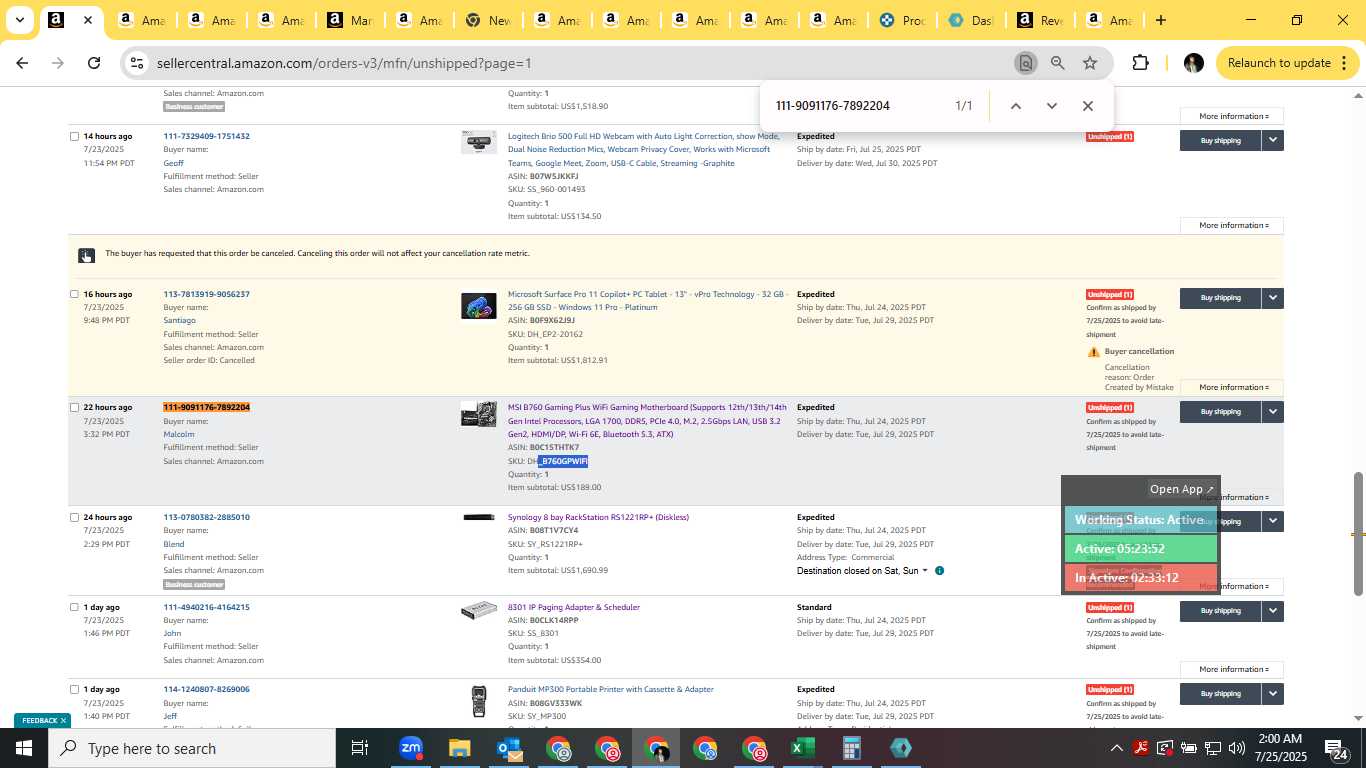Click Buy shipping for MSI B760 motherboard order

(1220, 412)
